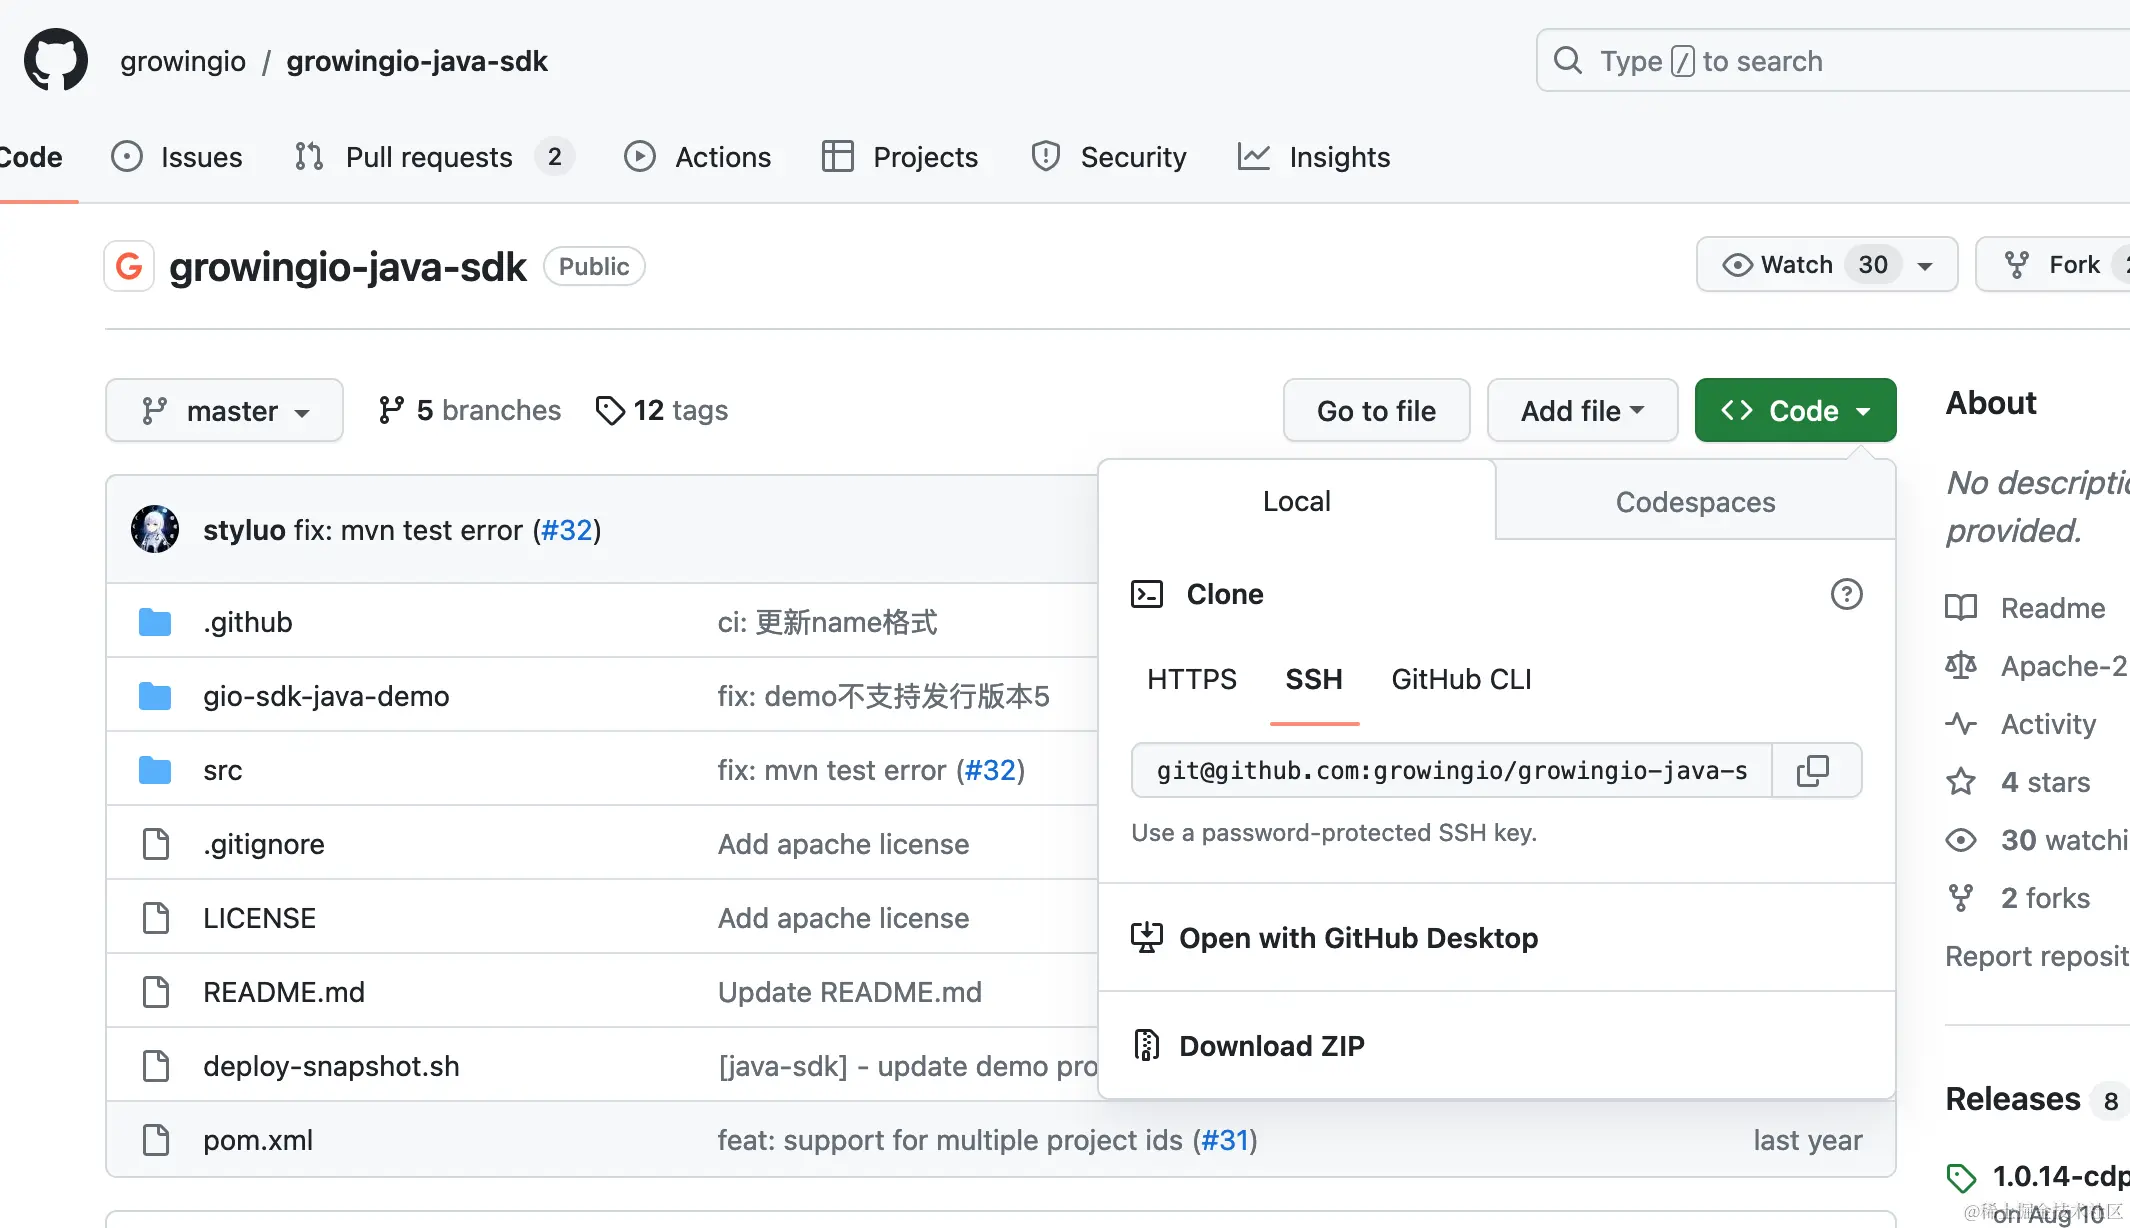Screen dimensions: 2130x1228
Task: Open the growingio-java-sdk breadcrumb link
Action: pyautogui.click(x=417, y=61)
